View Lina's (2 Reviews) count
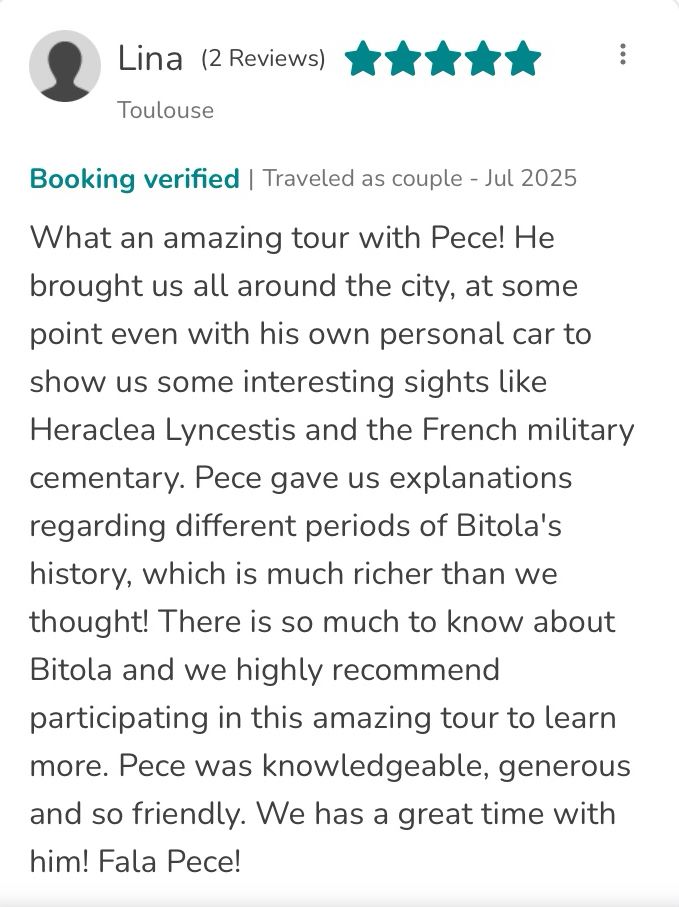This screenshot has height=907, width=679. [x=263, y=59]
